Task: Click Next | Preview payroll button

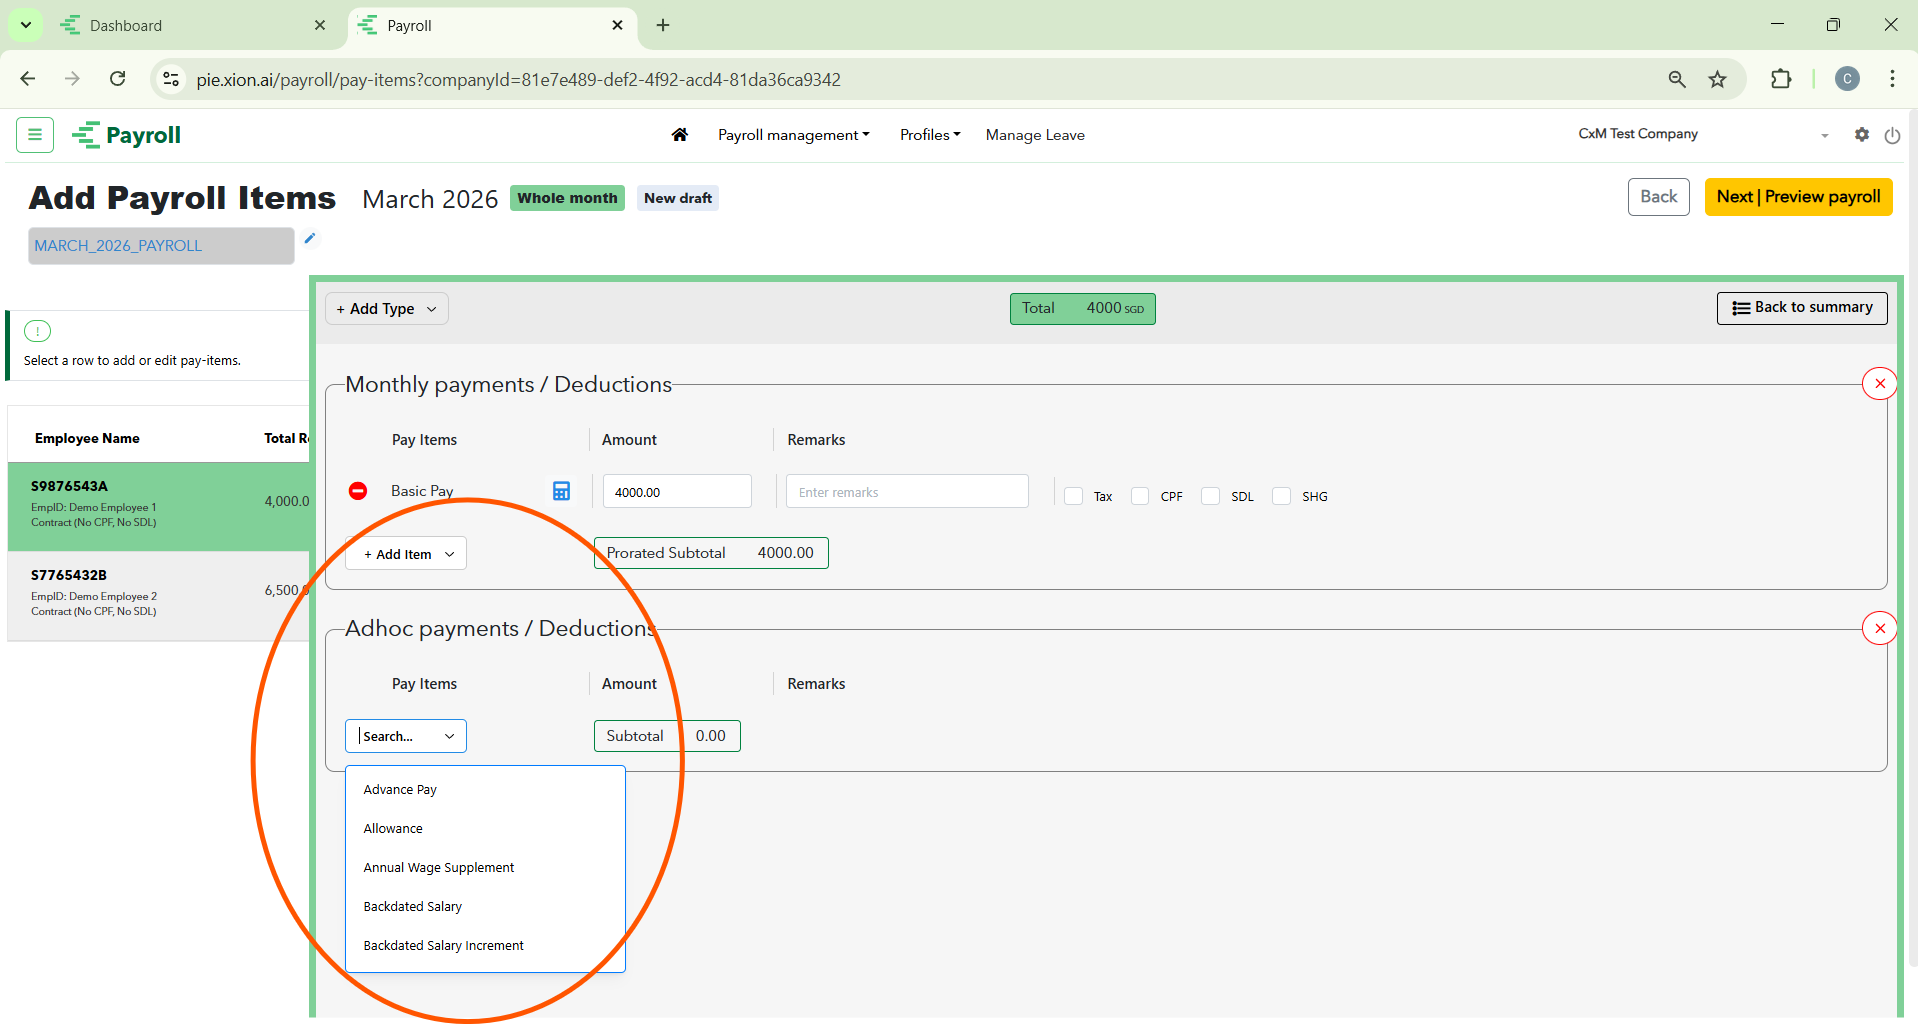Action: tap(1798, 197)
